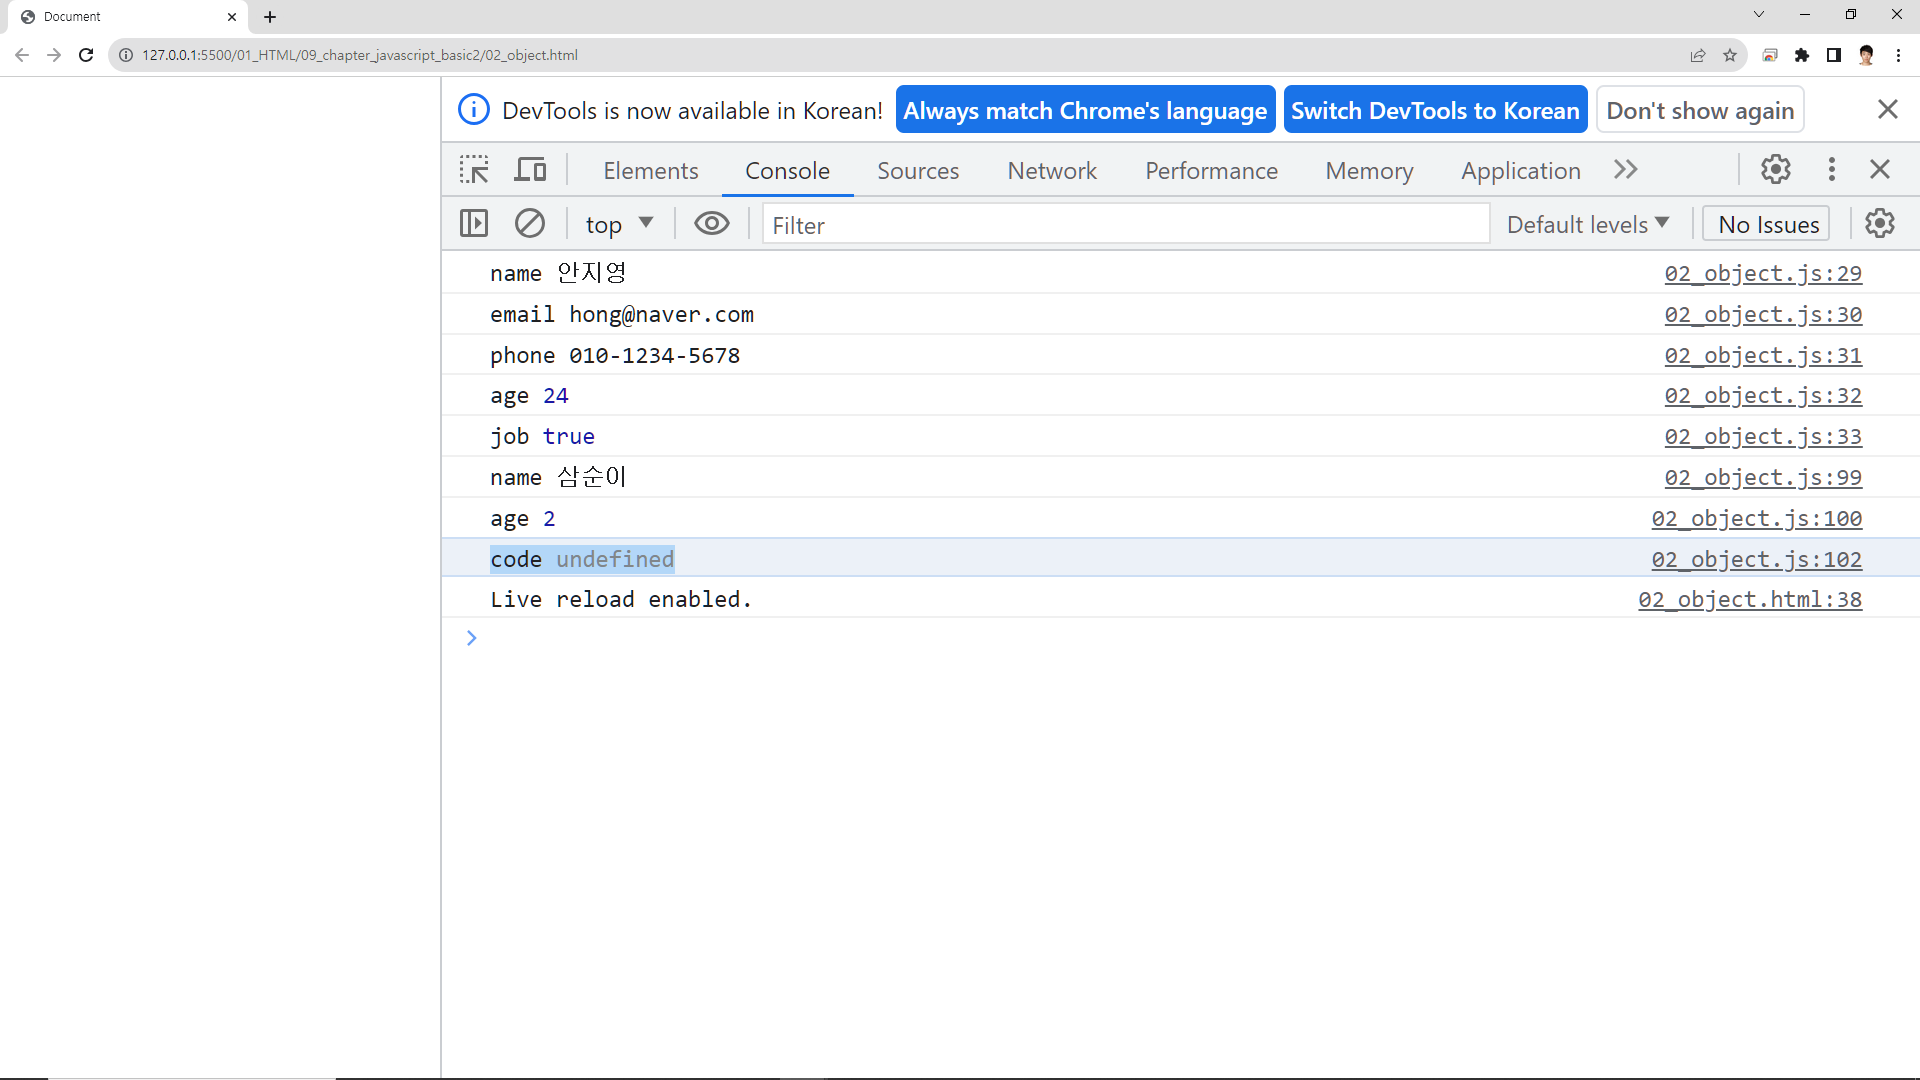Close the DevTools panel
The width and height of the screenshot is (1920, 1080).
(x=1880, y=169)
